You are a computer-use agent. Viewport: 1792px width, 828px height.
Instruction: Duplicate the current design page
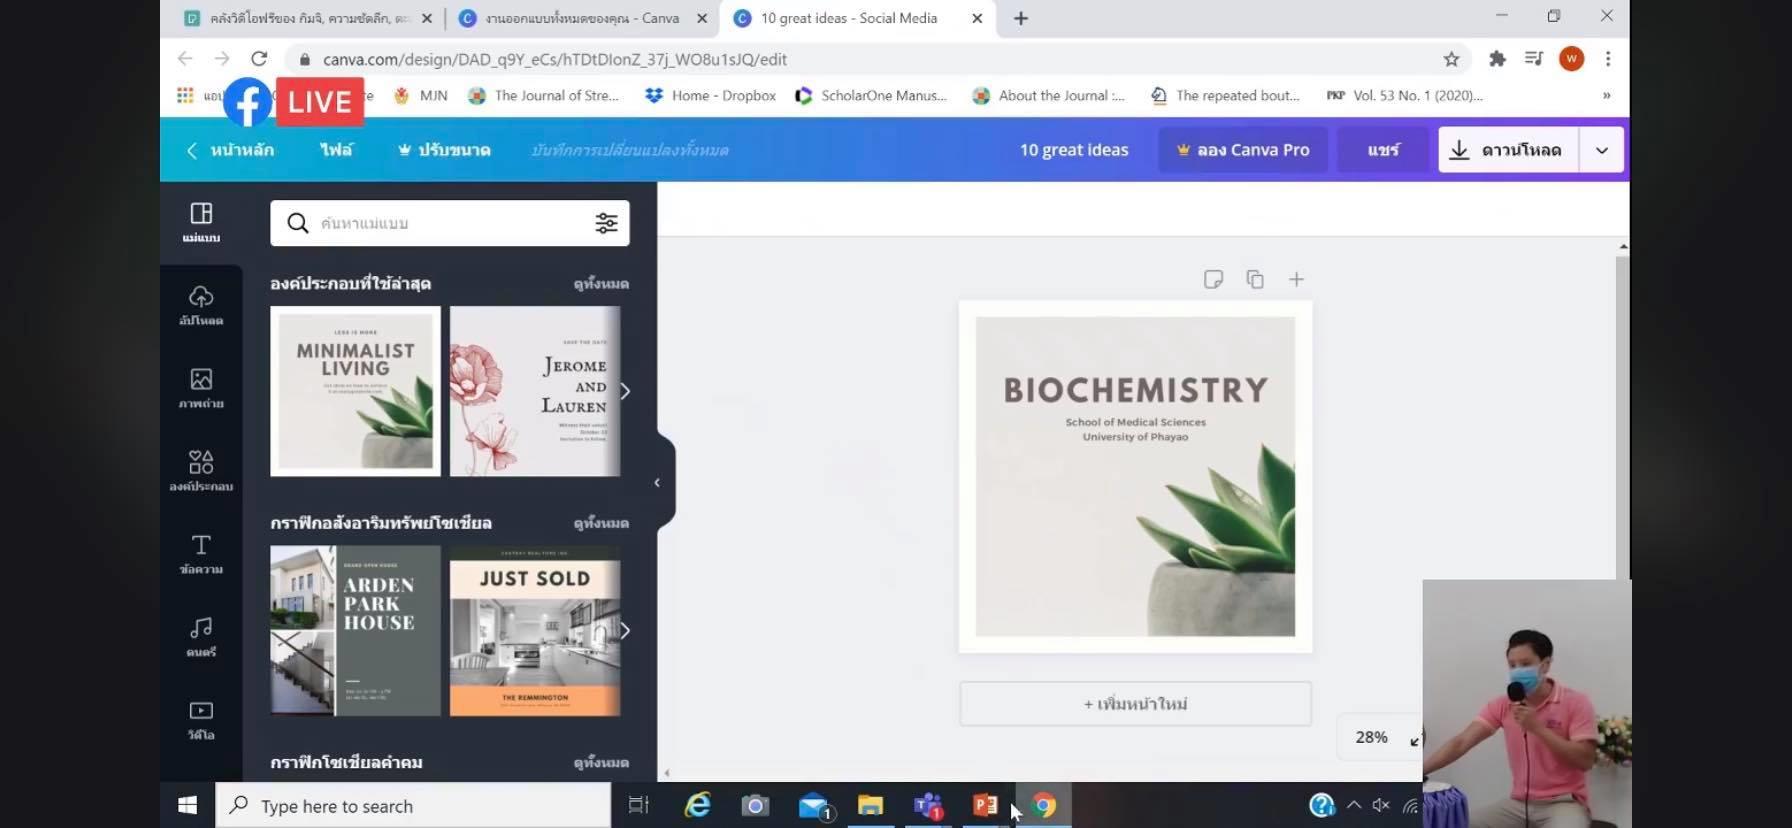tap(1255, 279)
